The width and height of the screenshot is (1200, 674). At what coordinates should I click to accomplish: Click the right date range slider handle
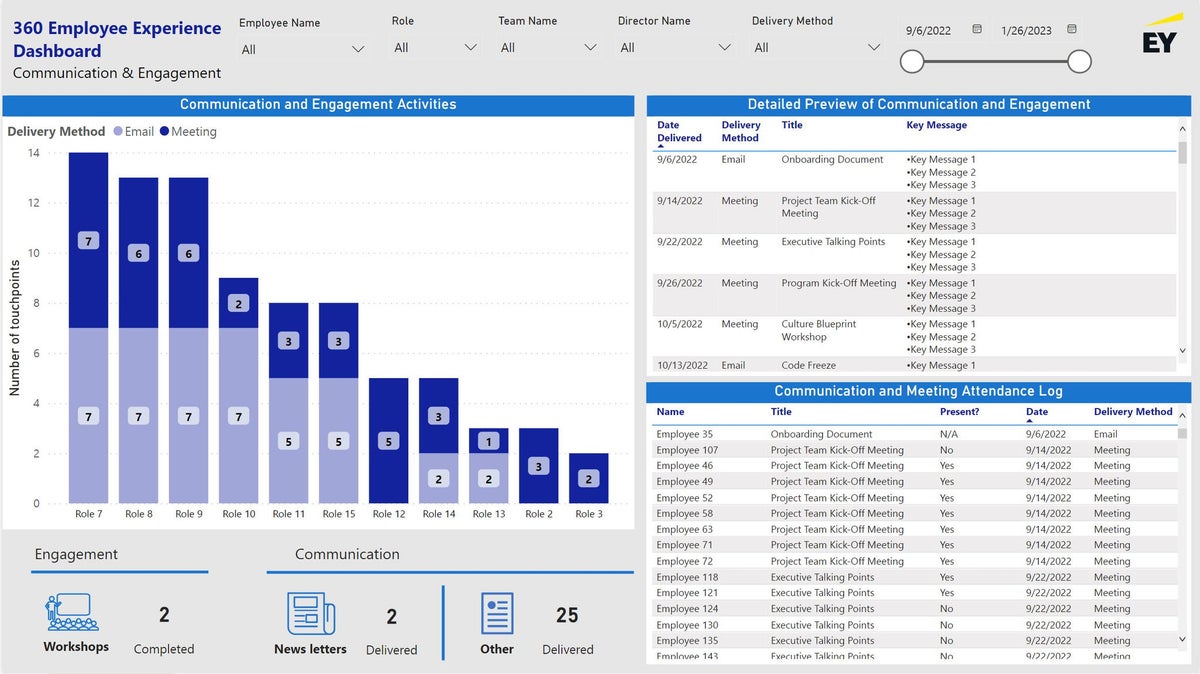pos(1079,62)
